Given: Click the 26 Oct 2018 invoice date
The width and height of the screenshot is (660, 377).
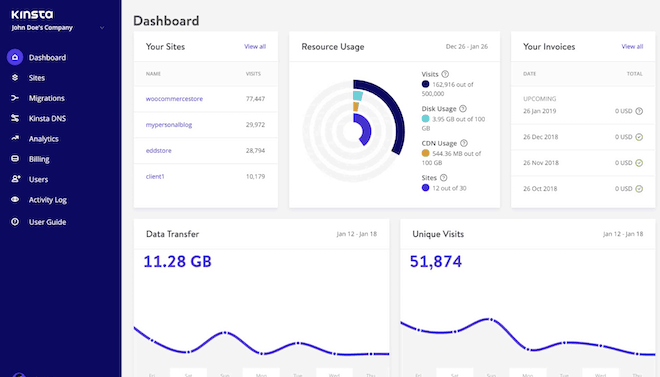Looking at the screenshot, I should click(540, 188).
